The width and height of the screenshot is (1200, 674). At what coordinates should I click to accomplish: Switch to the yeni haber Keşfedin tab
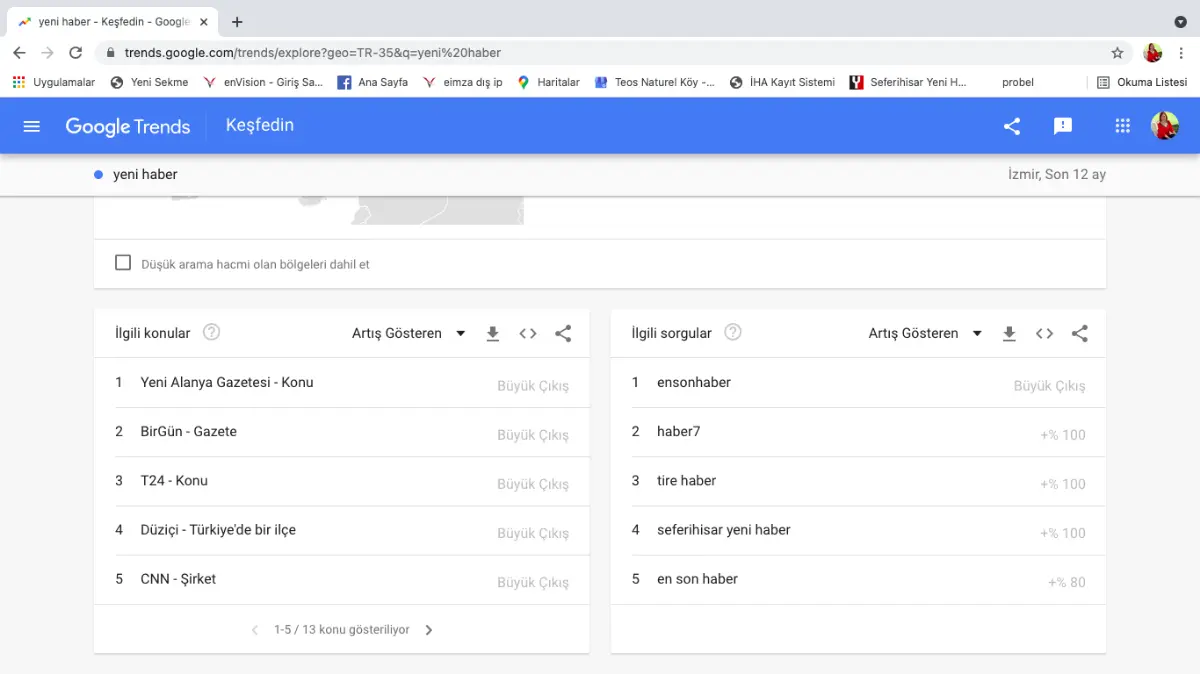113,22
